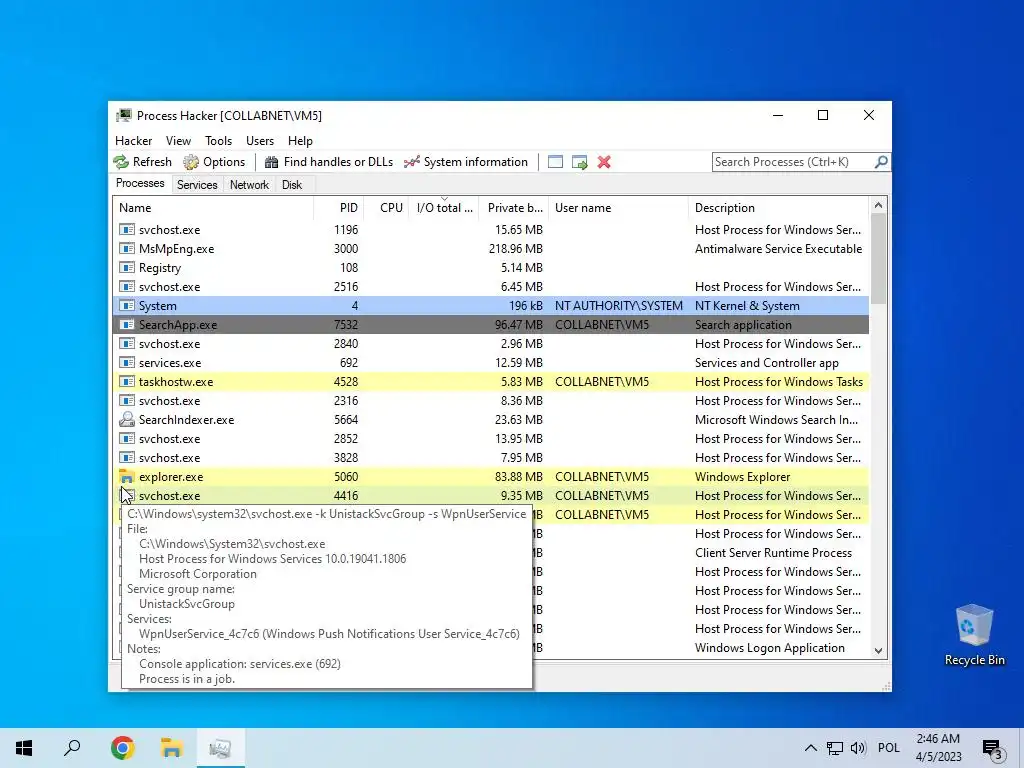The width and height of the screenshot is (1024, 768).
Task: Click the SearchApp.exe process icon
Action: pyautogui.click(x=127, y=325)
